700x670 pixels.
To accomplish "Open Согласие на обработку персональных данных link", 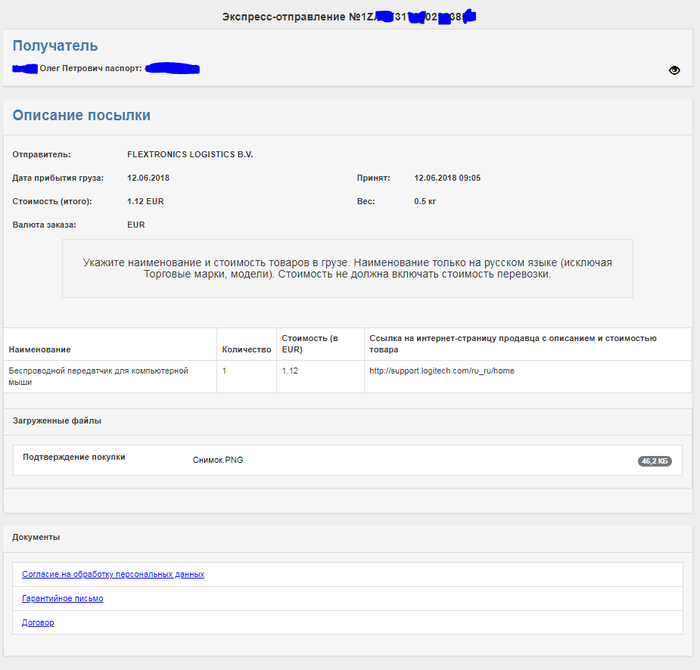I will pyautogui.click(x=113, y=574).
